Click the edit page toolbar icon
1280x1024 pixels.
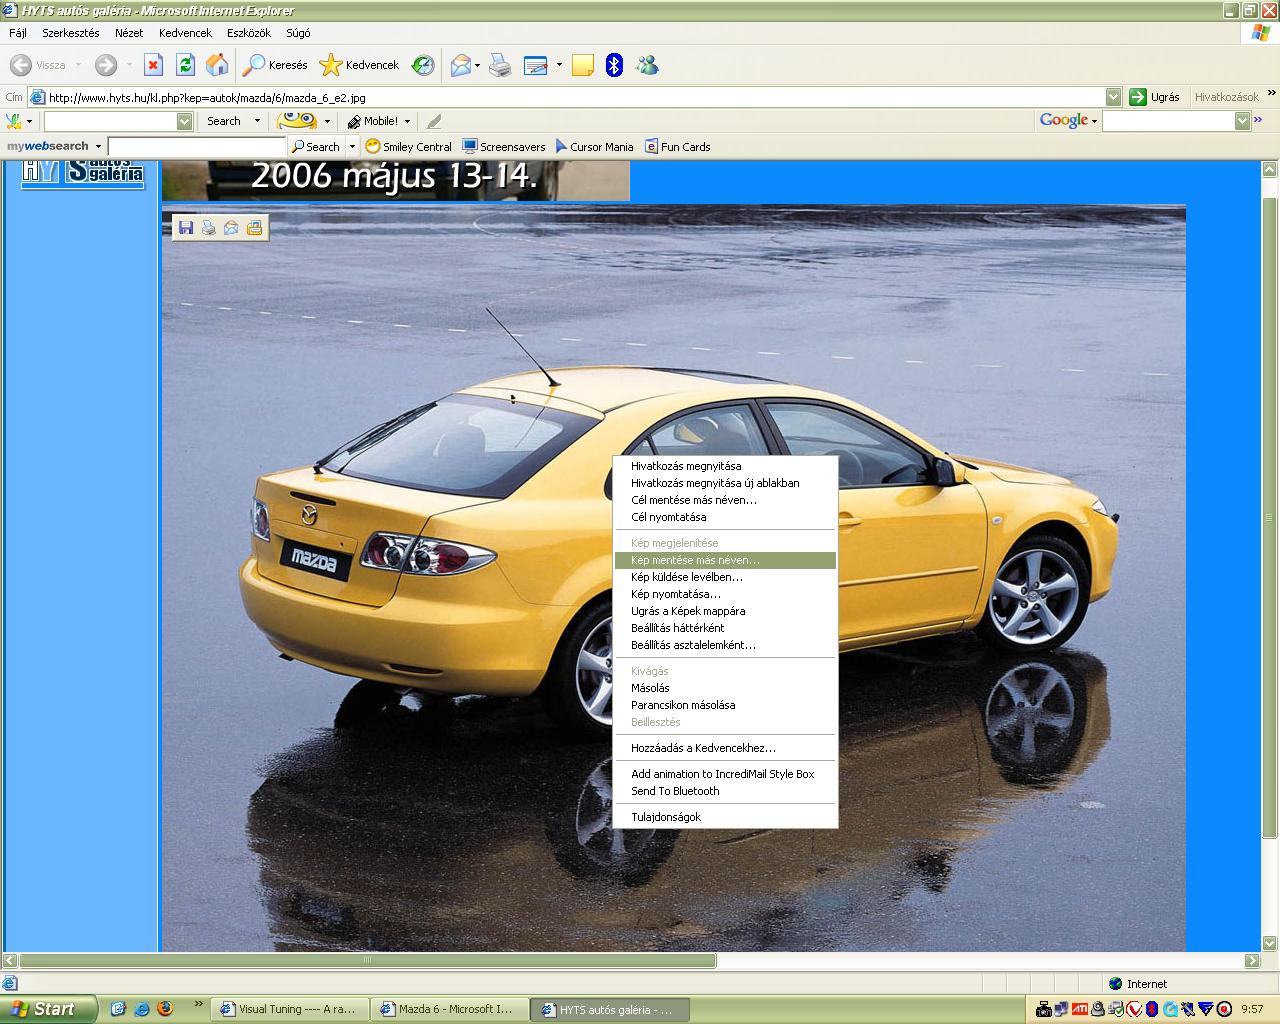(536, 66)
